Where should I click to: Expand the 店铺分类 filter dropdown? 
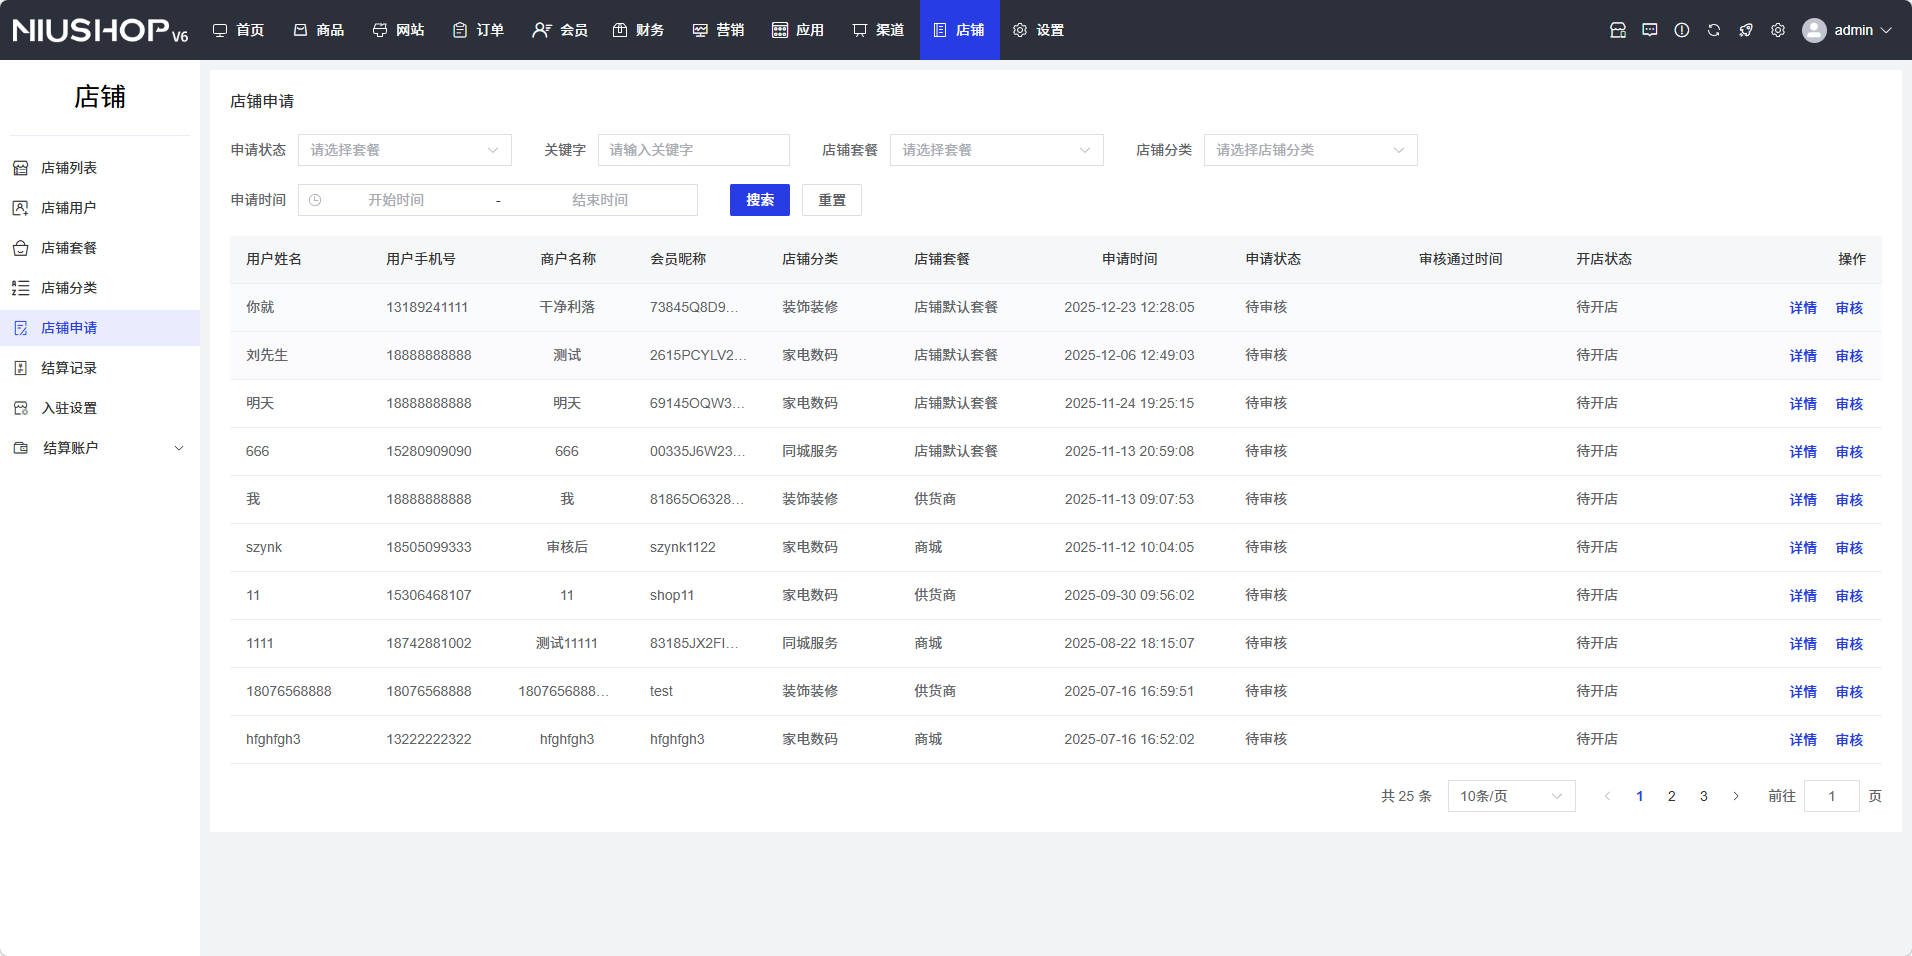pyautogui.click(x=1310, y=150)
